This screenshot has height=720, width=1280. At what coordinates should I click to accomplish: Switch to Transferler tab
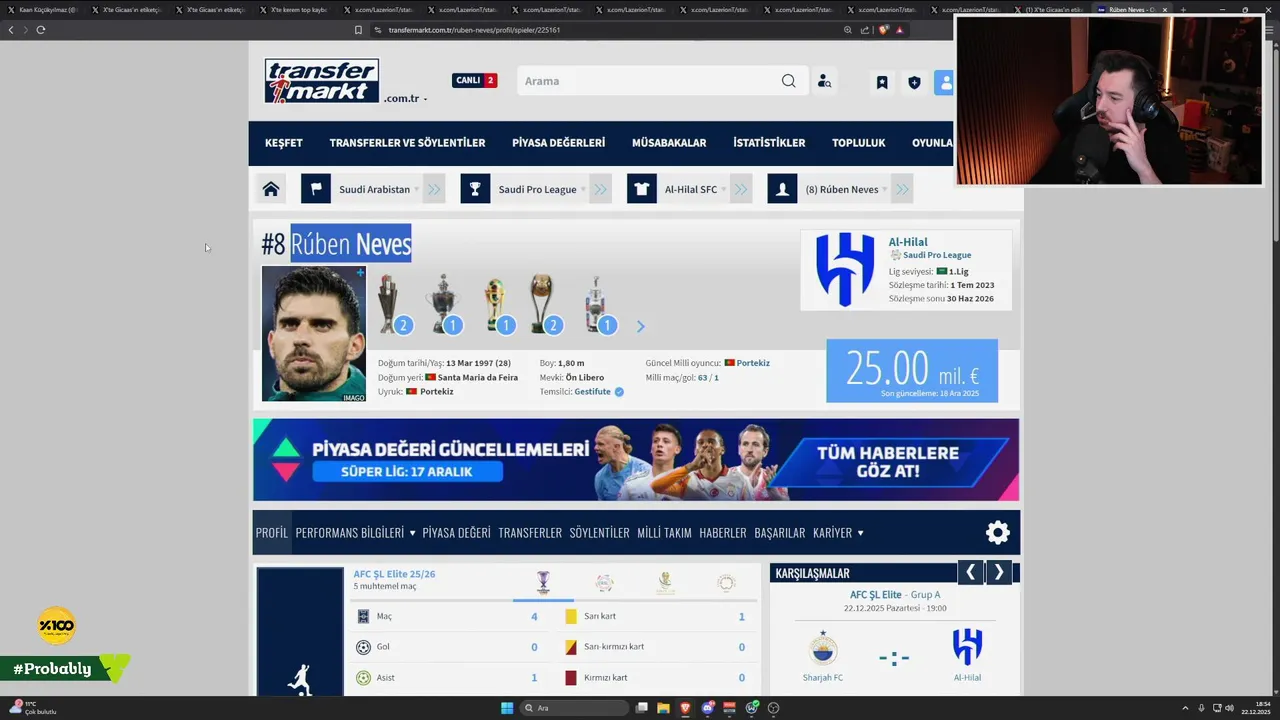click(x=530, y=533)
